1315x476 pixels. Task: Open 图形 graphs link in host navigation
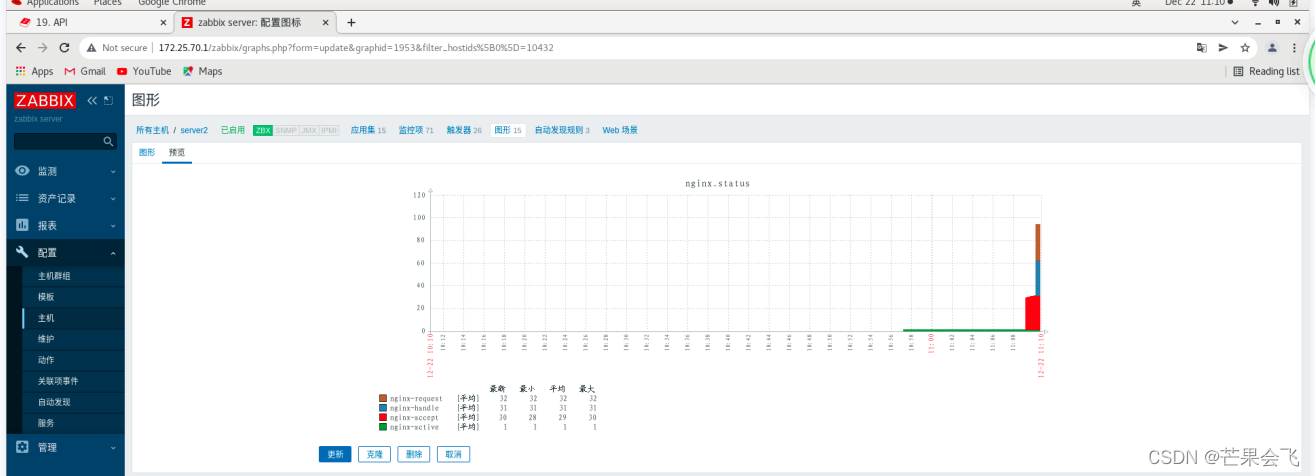tap(503, 130)
